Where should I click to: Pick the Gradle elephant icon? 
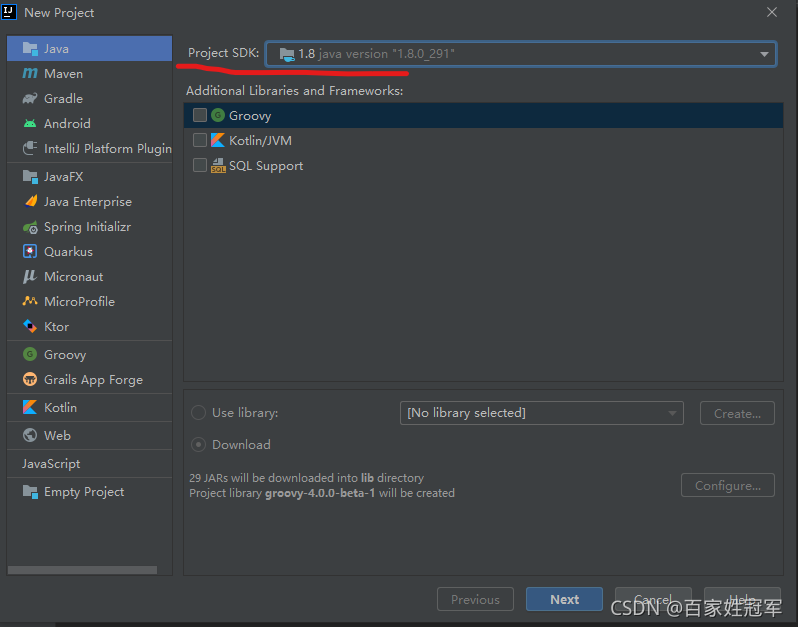click(x=30, y=99)
